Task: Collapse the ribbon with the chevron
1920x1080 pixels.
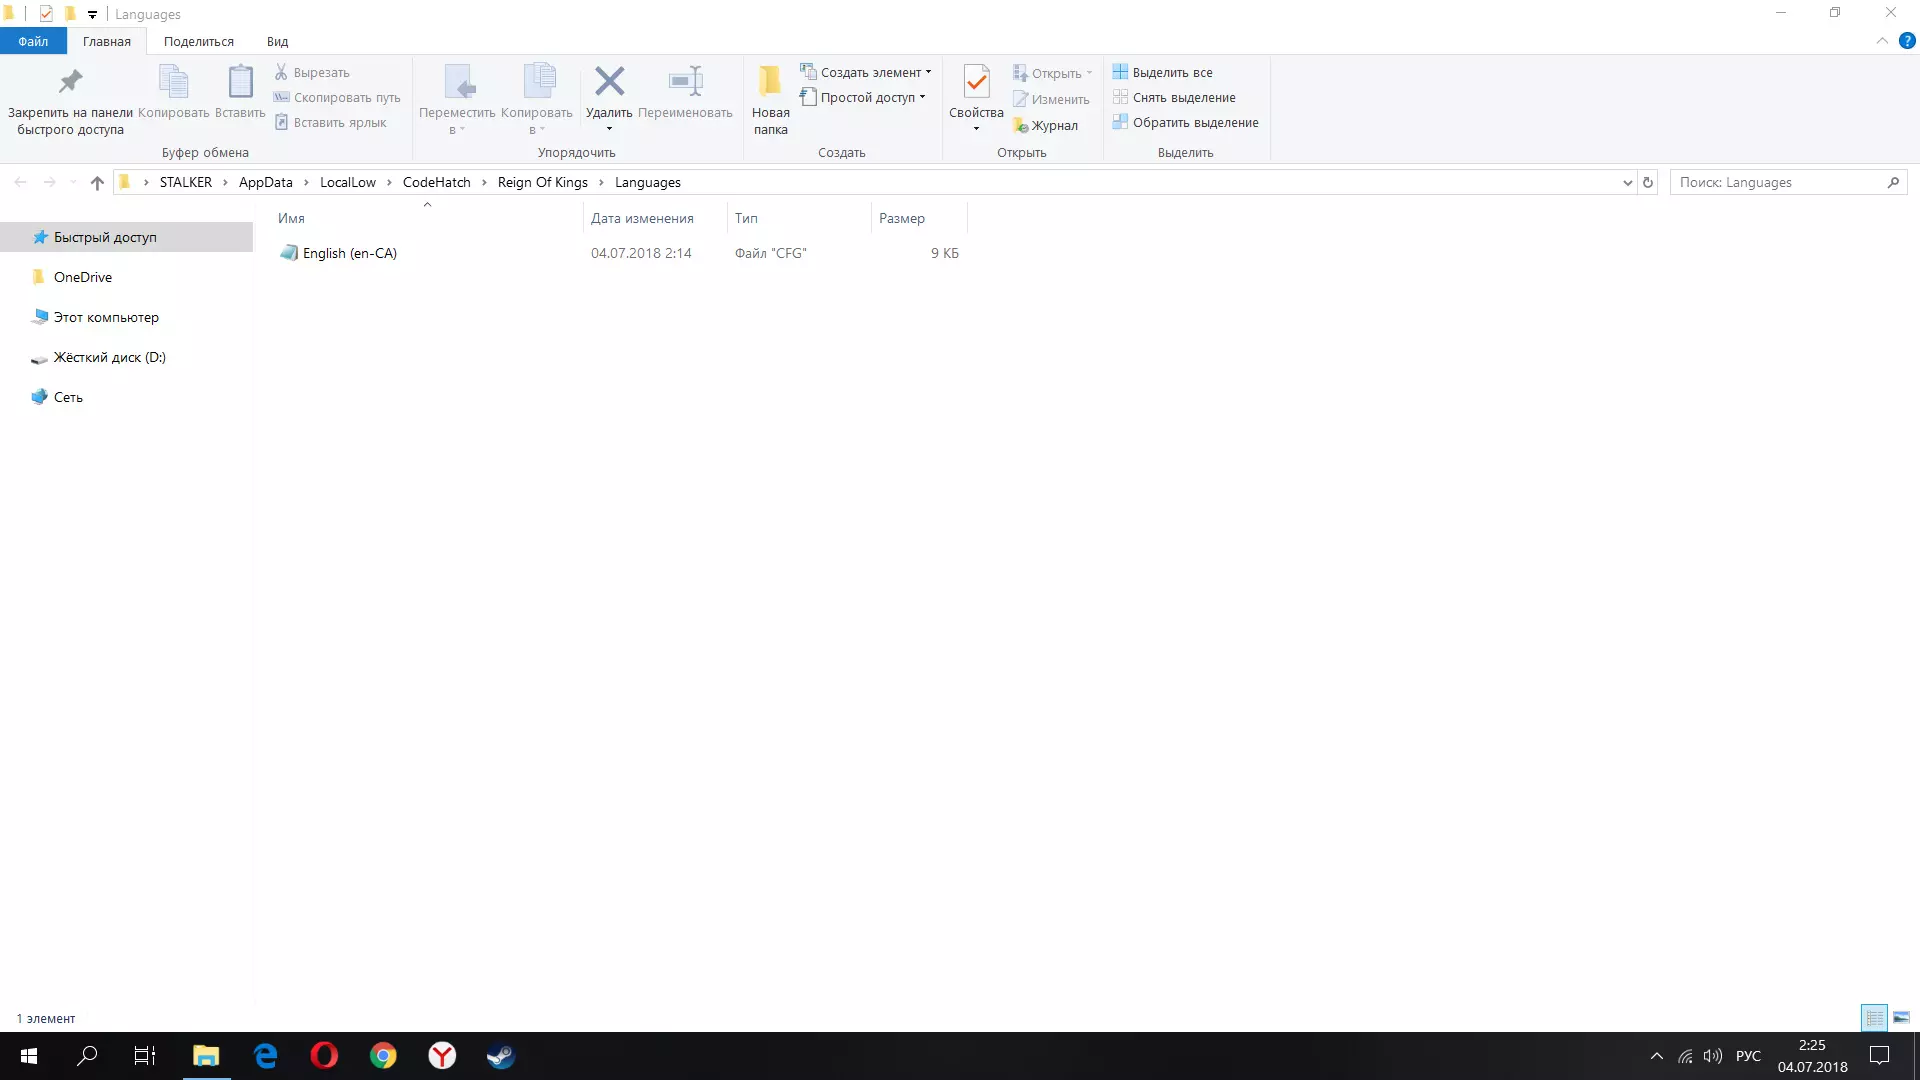Action: (1882, 41)
